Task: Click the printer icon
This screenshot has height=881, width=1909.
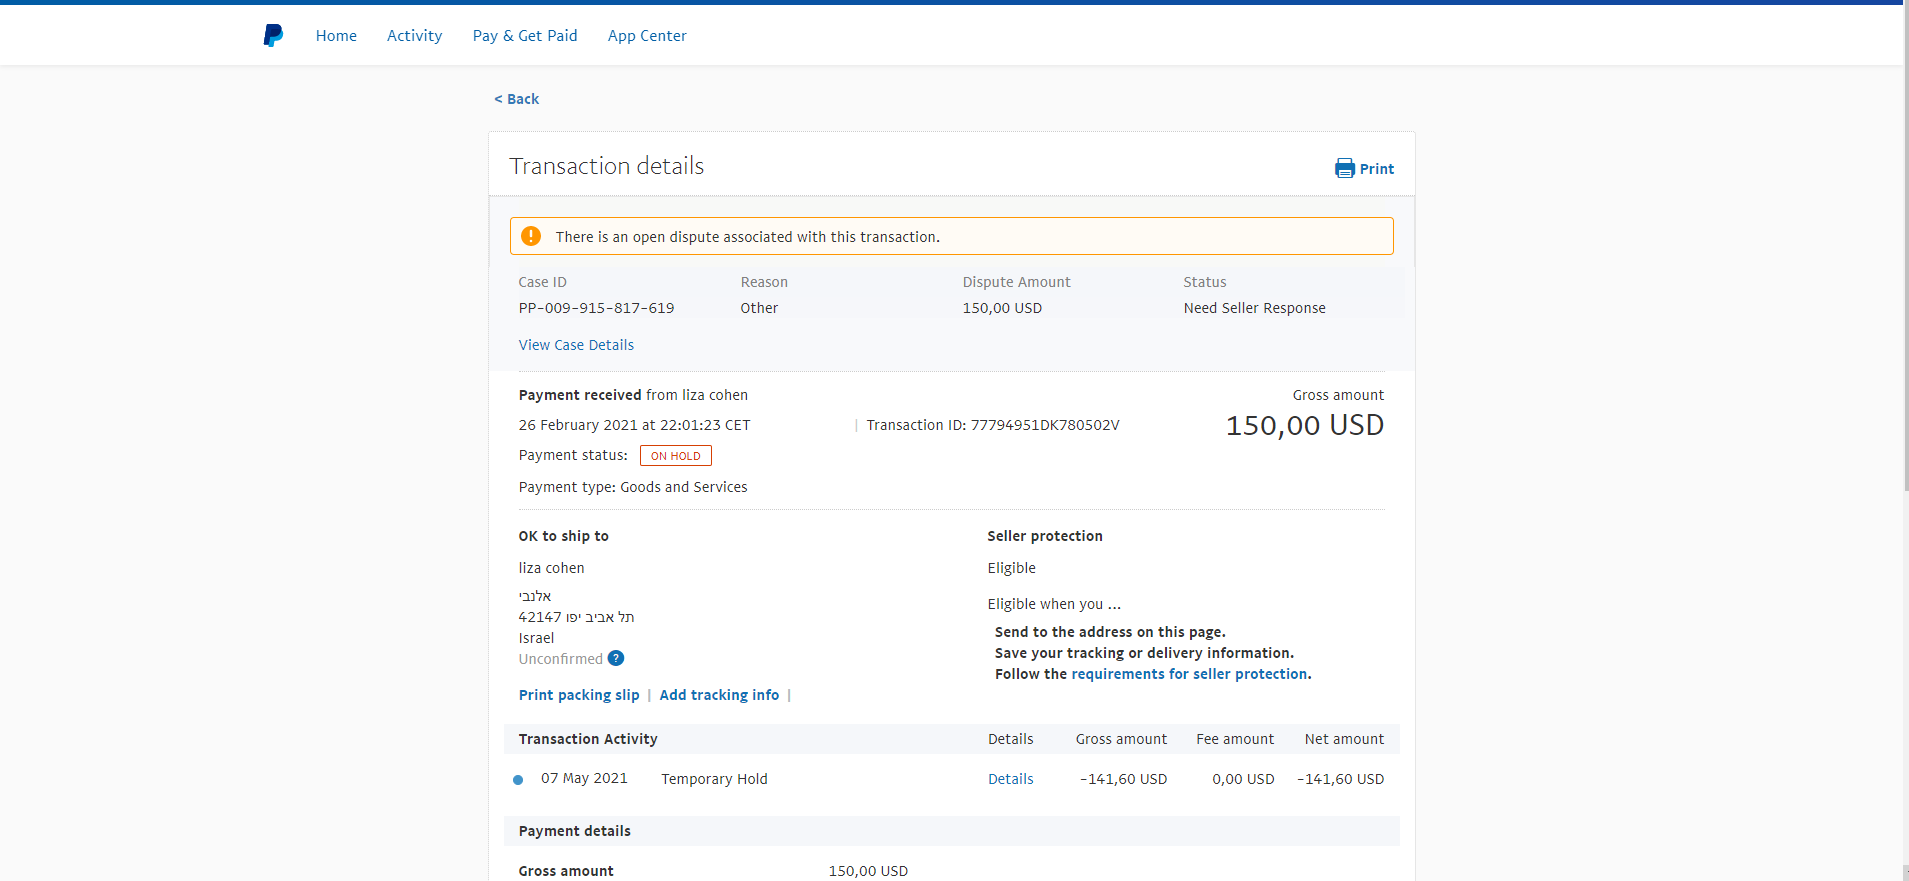Action: pos(1345,168)
